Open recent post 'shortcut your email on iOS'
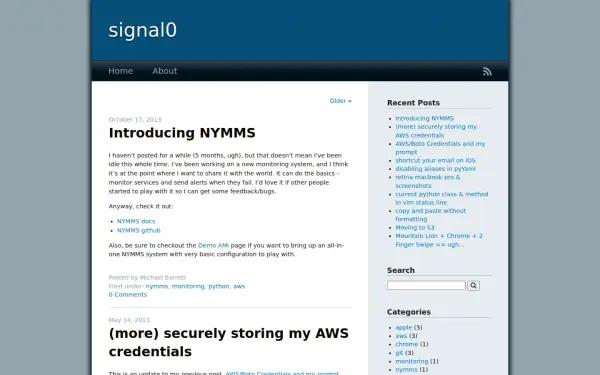 [435, 160]
